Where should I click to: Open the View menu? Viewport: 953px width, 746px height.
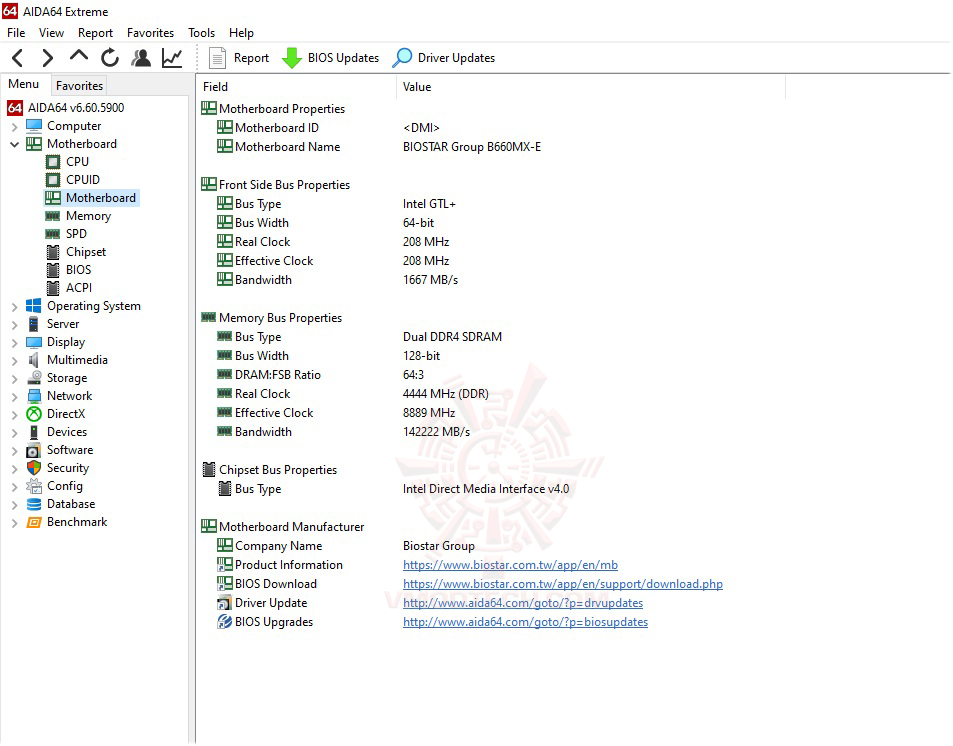(x=51, y=33)
